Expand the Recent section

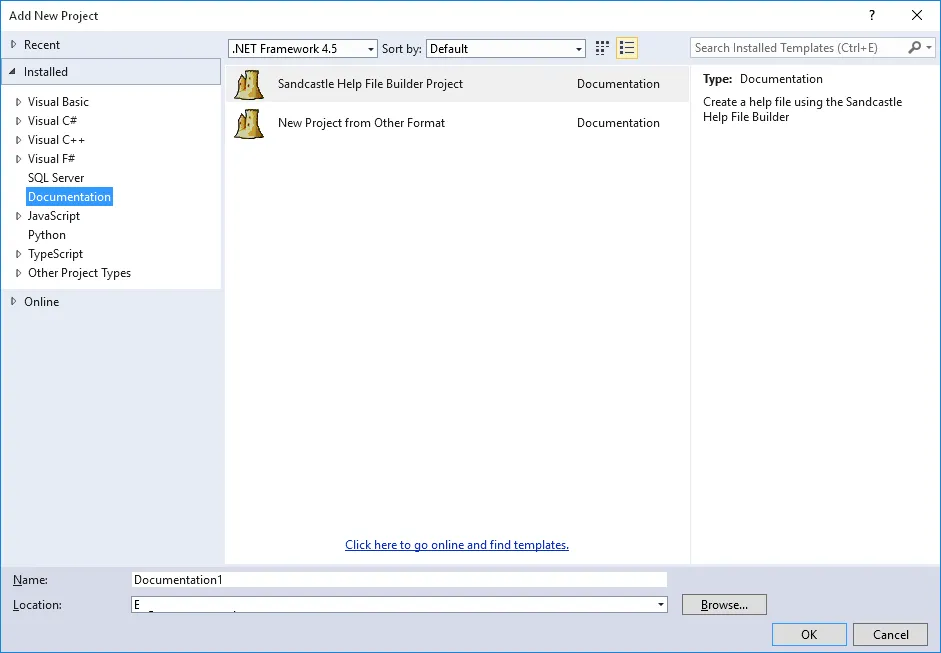(13, 44)
